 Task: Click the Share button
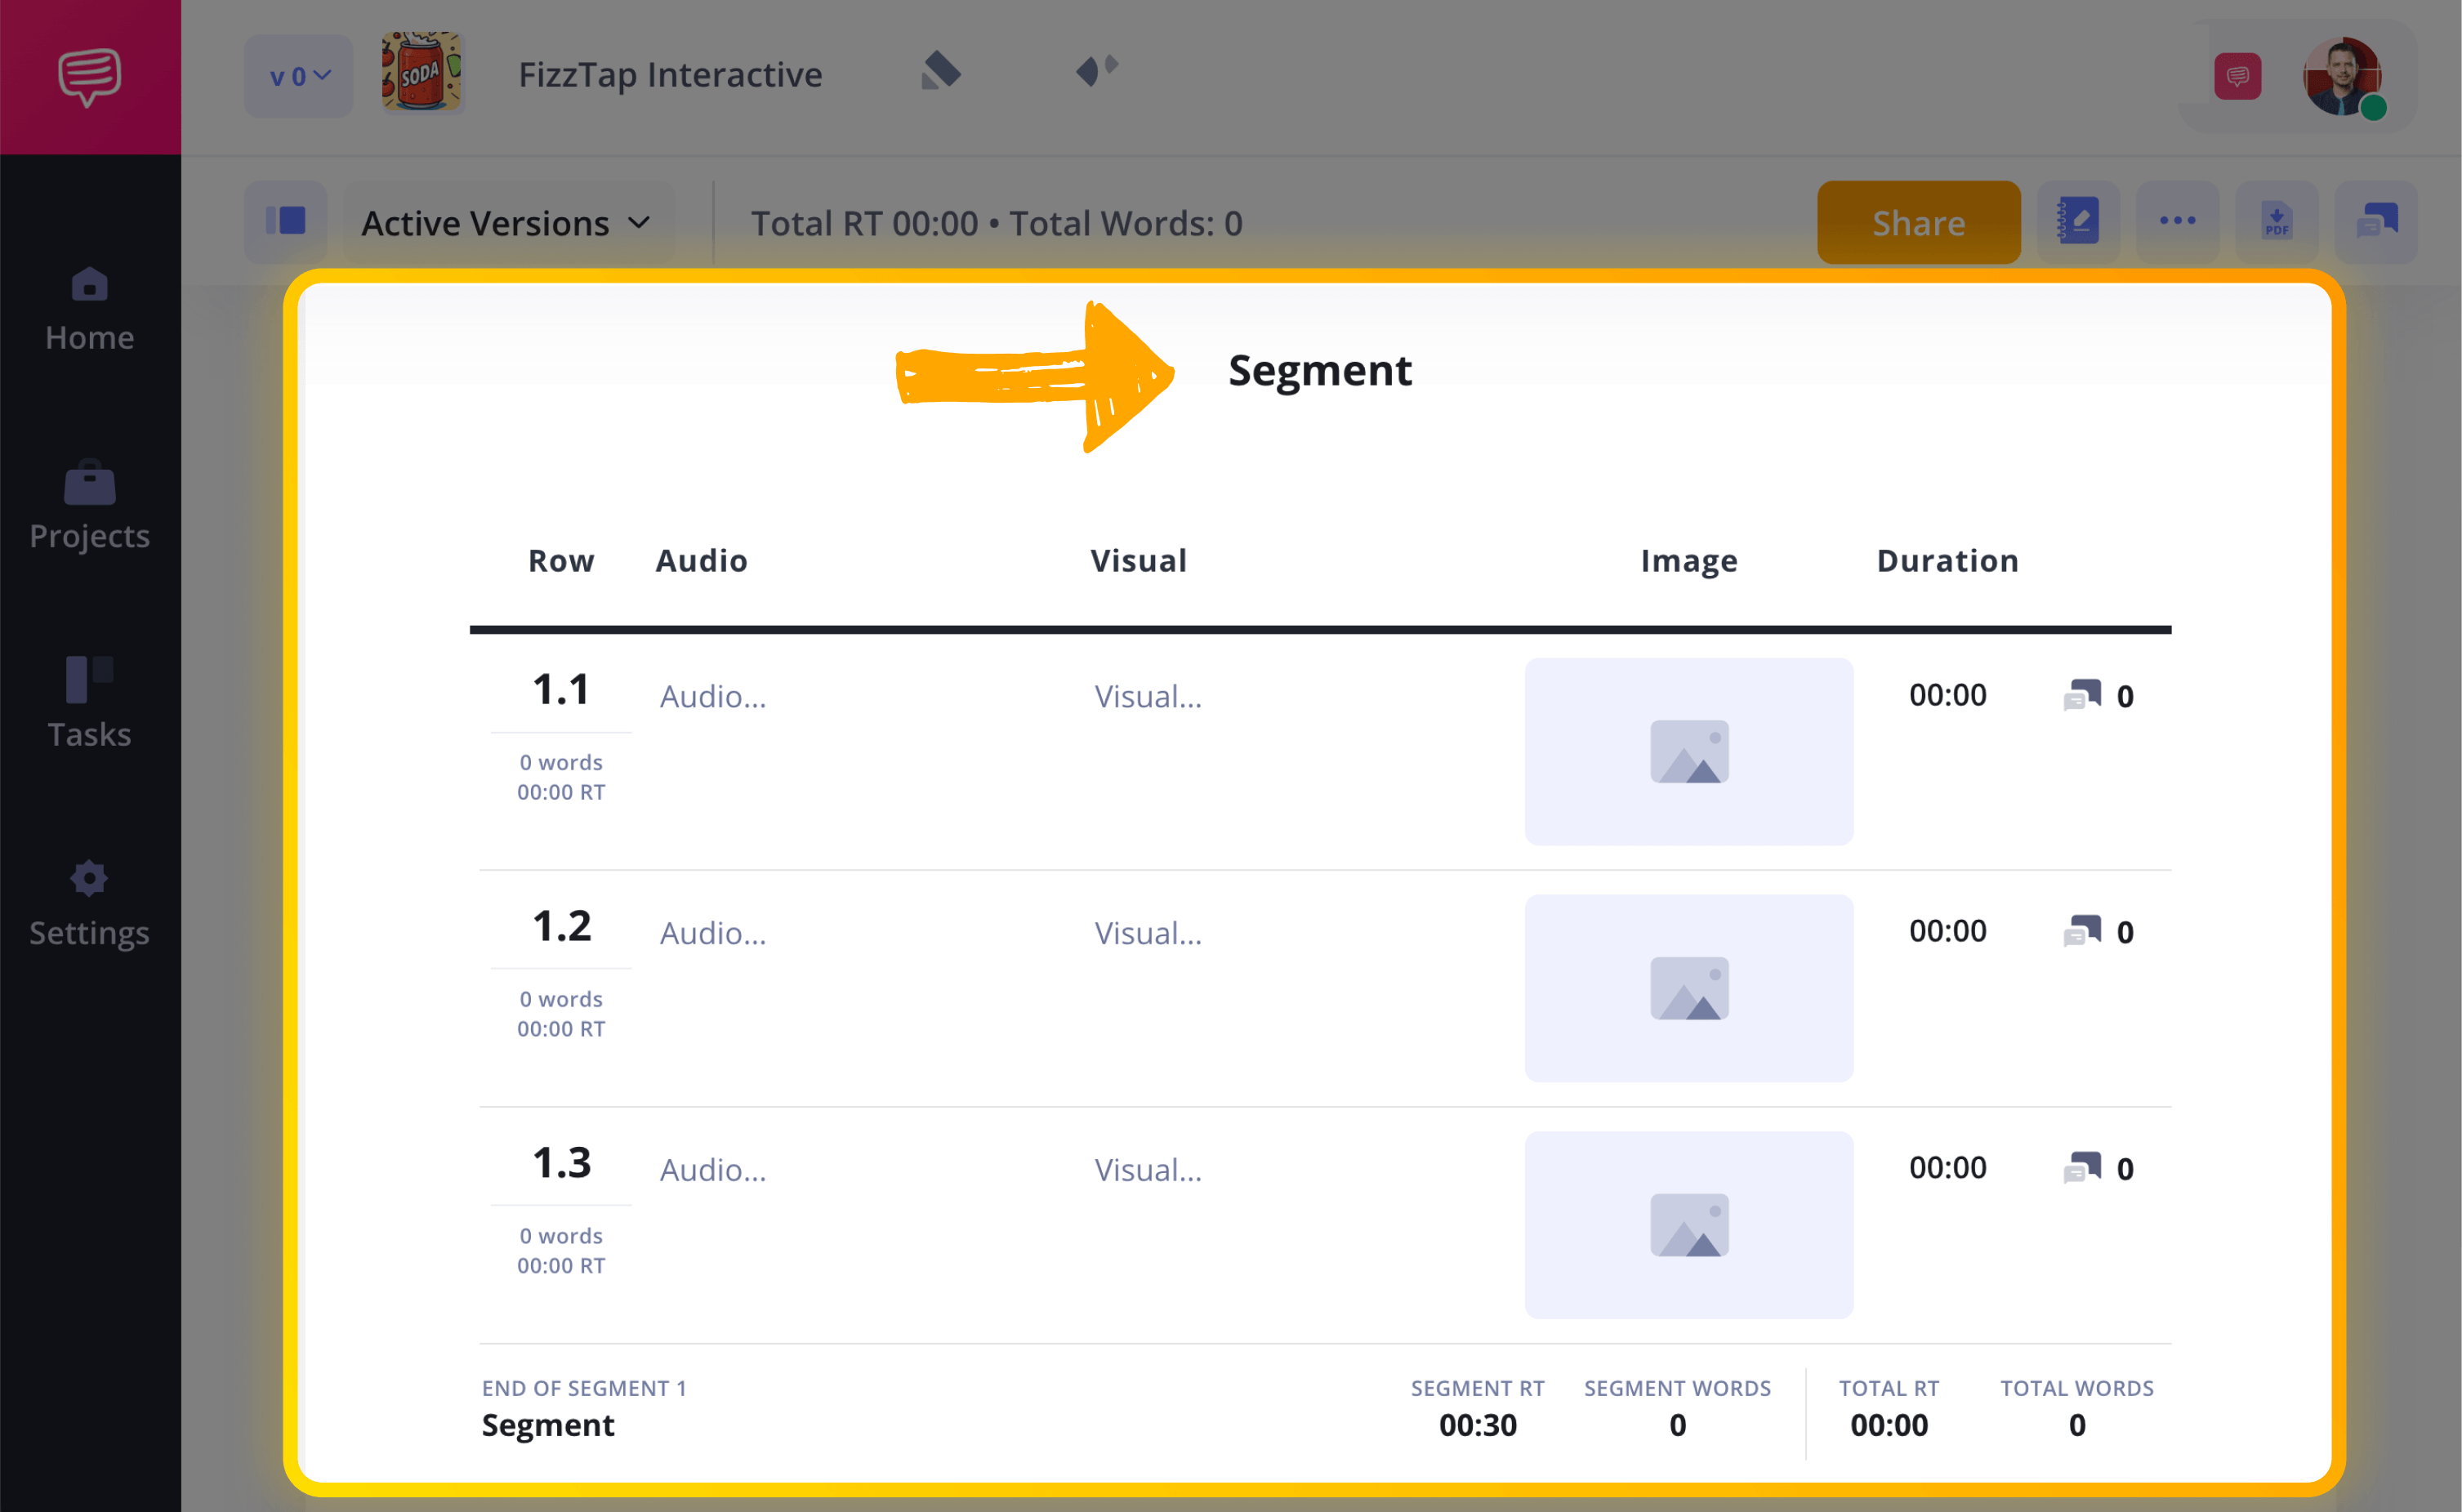pos(1918,222)
